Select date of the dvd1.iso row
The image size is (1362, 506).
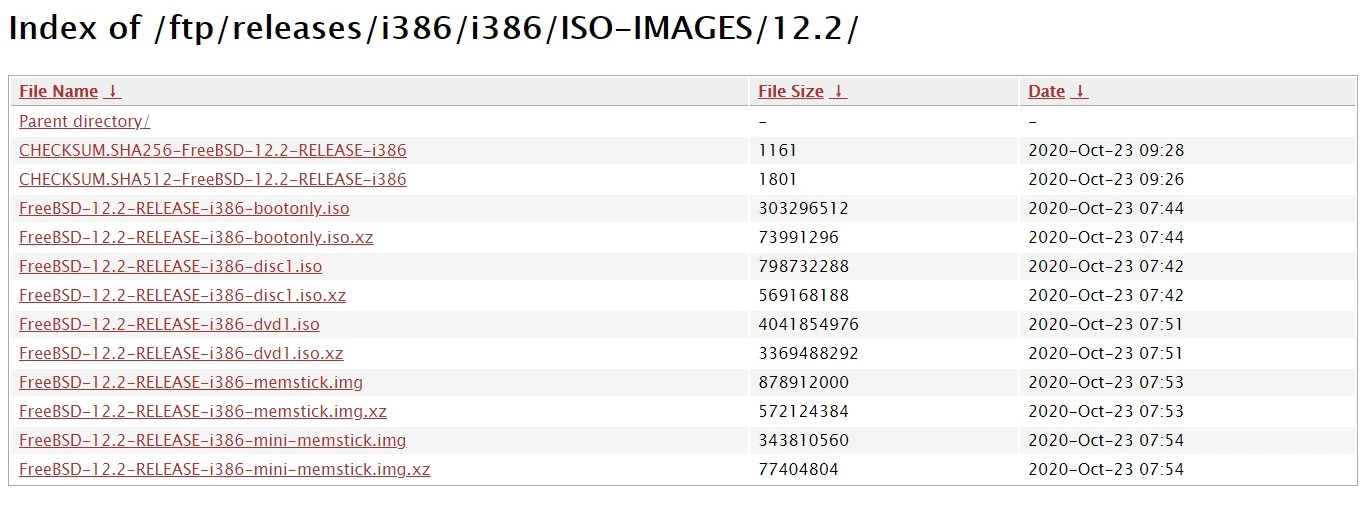(1106, 324)
